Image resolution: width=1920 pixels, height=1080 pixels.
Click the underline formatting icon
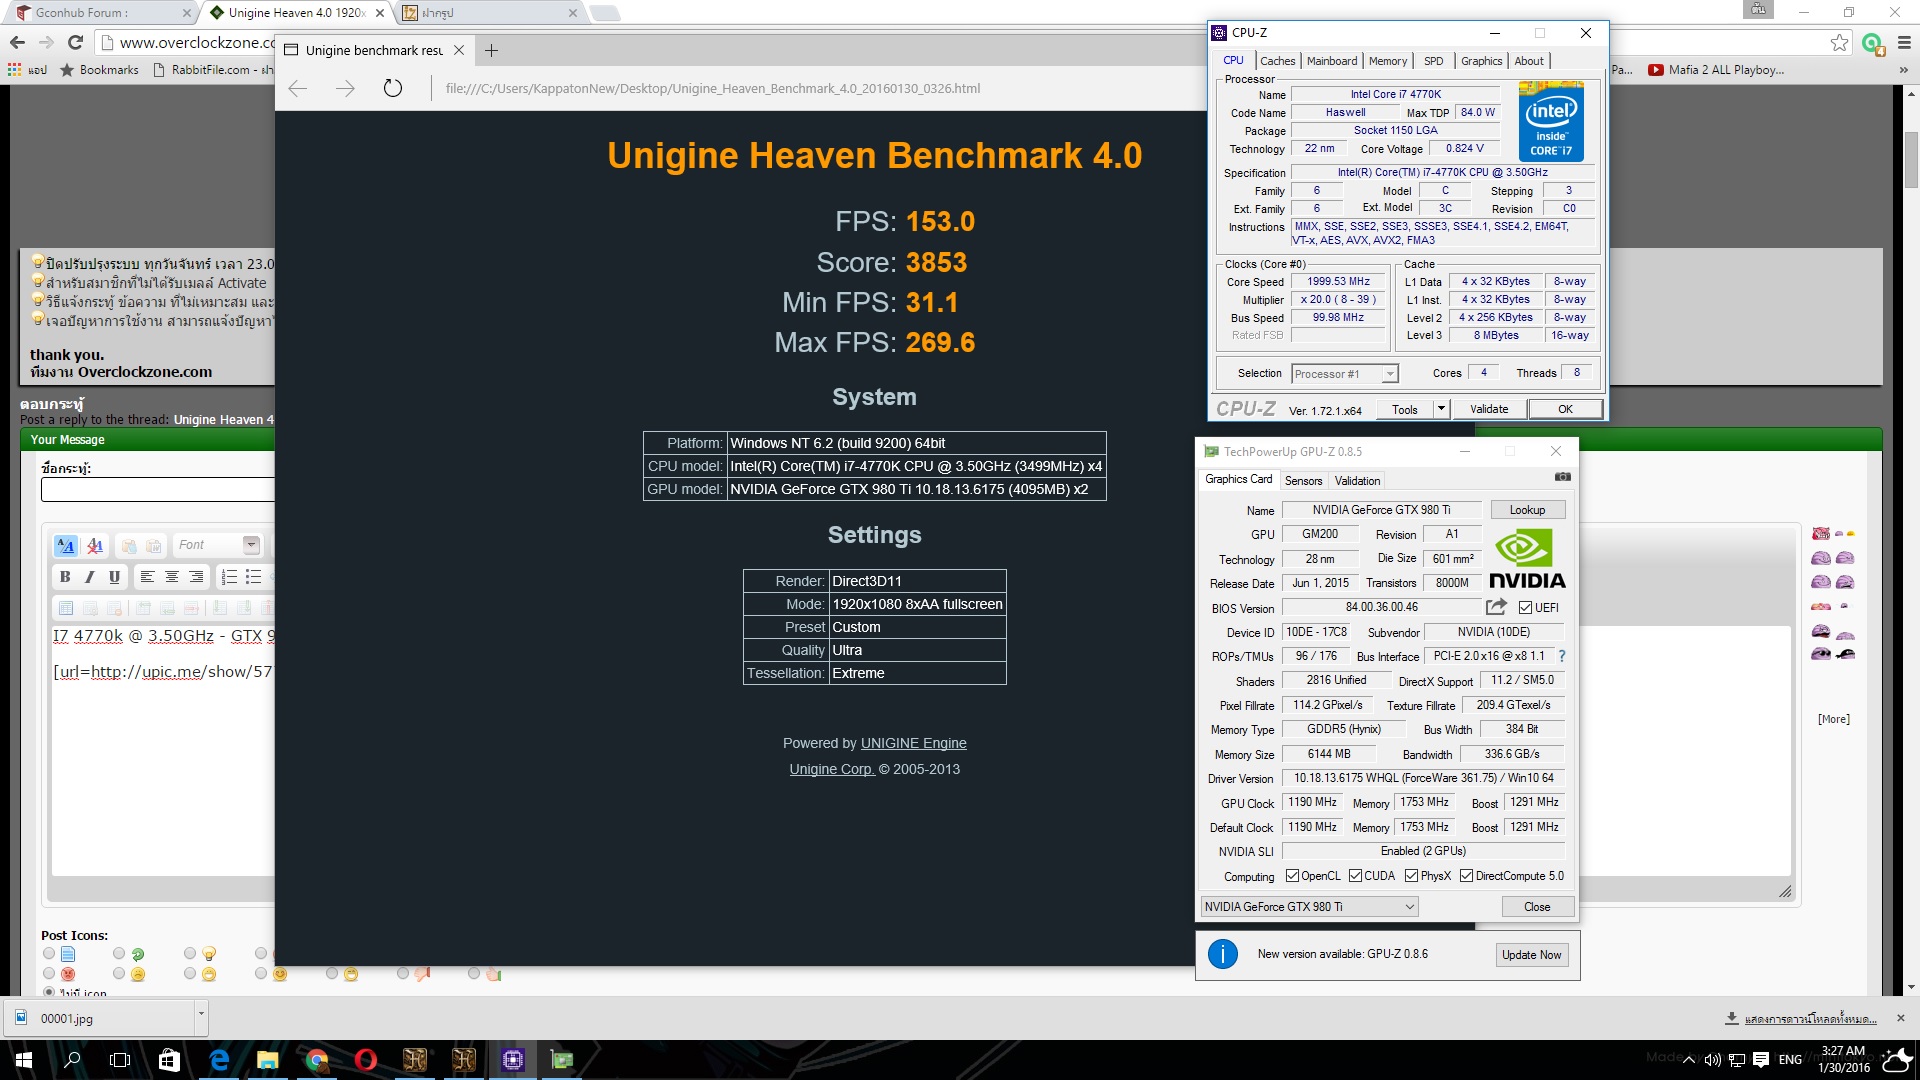pos(114,577)
